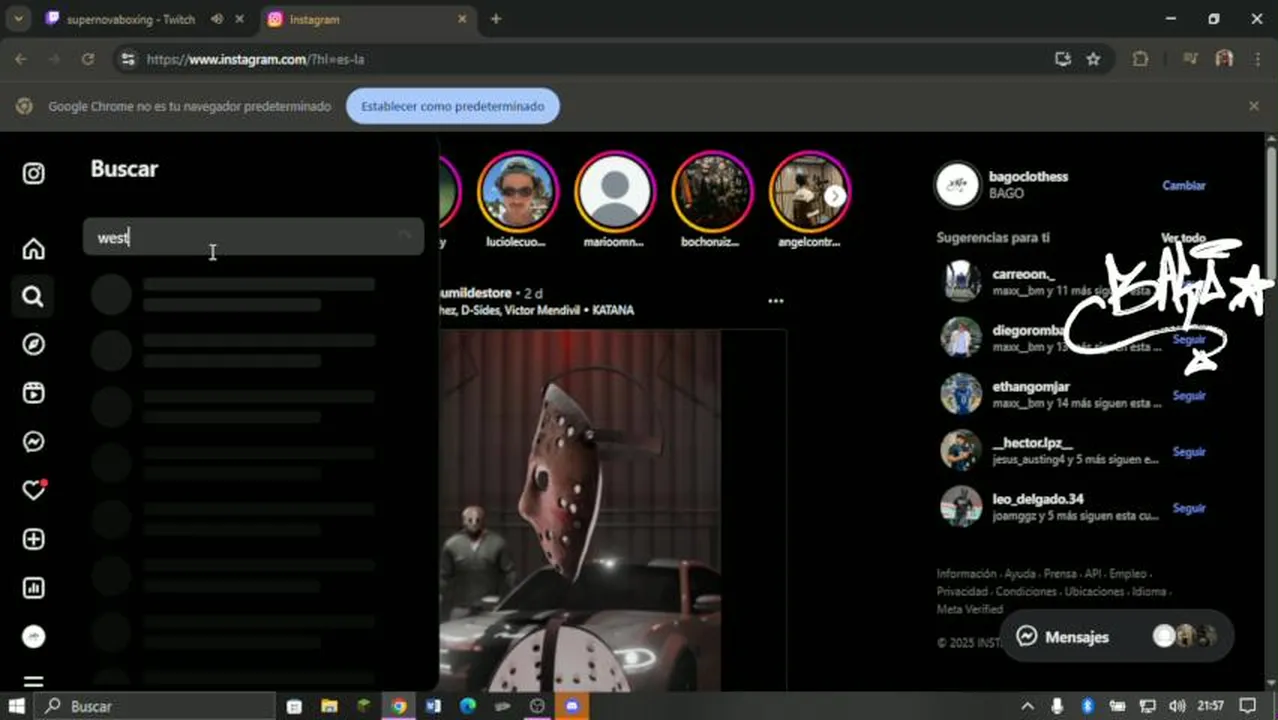Open Discord from the taskbar
This screenshot has width=1278, height=720.
[572, 706]
